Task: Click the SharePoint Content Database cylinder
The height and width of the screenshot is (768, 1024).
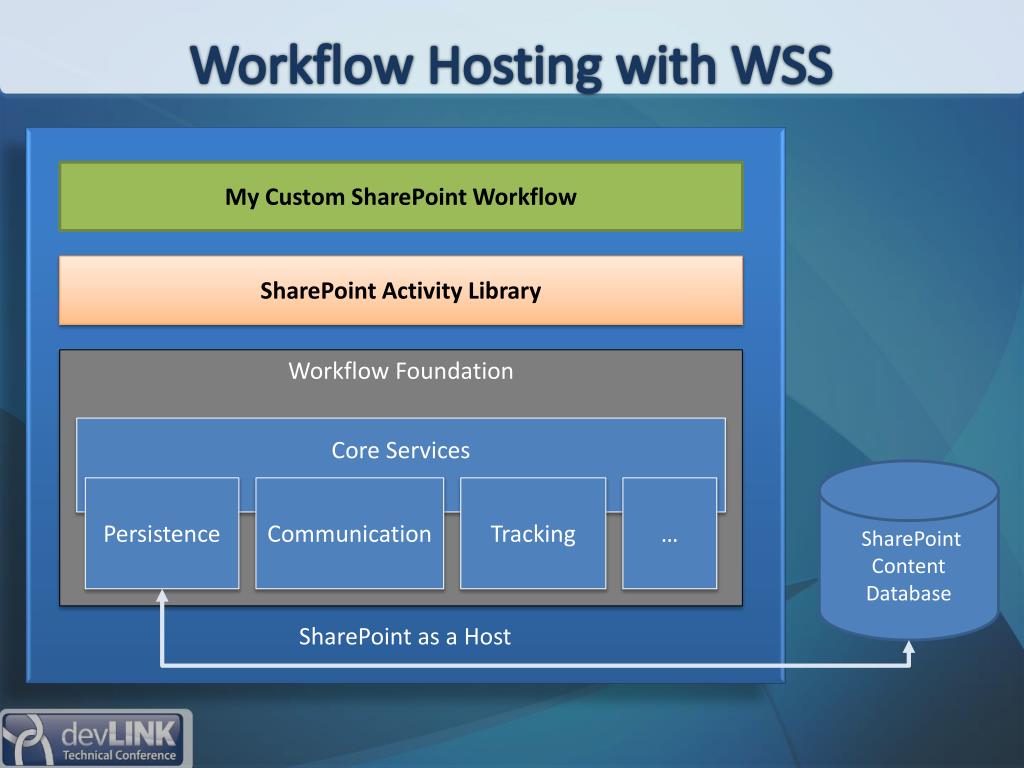Action: (909, 550)
